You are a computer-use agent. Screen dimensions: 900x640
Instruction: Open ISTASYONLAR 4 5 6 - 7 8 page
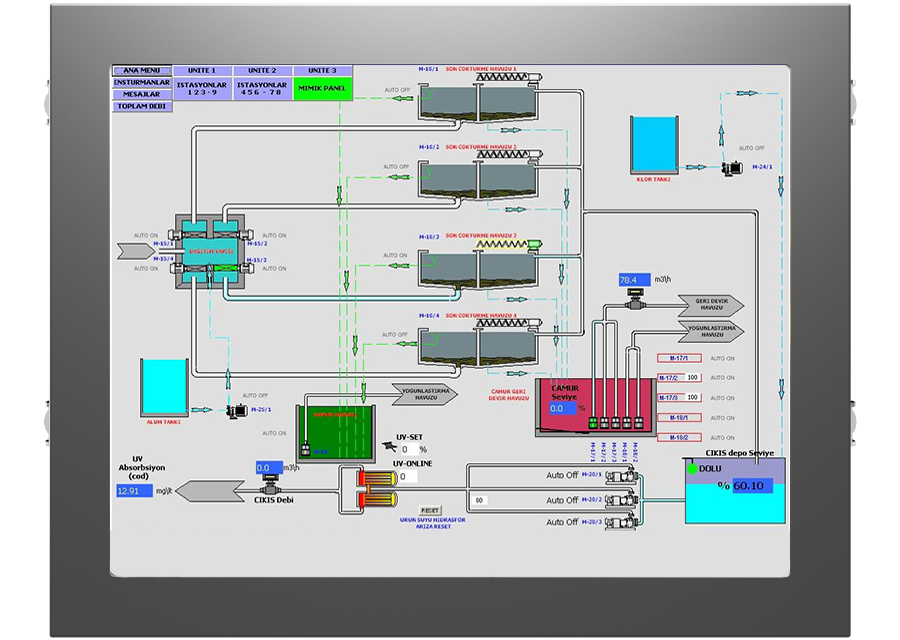tap(262, 88)
